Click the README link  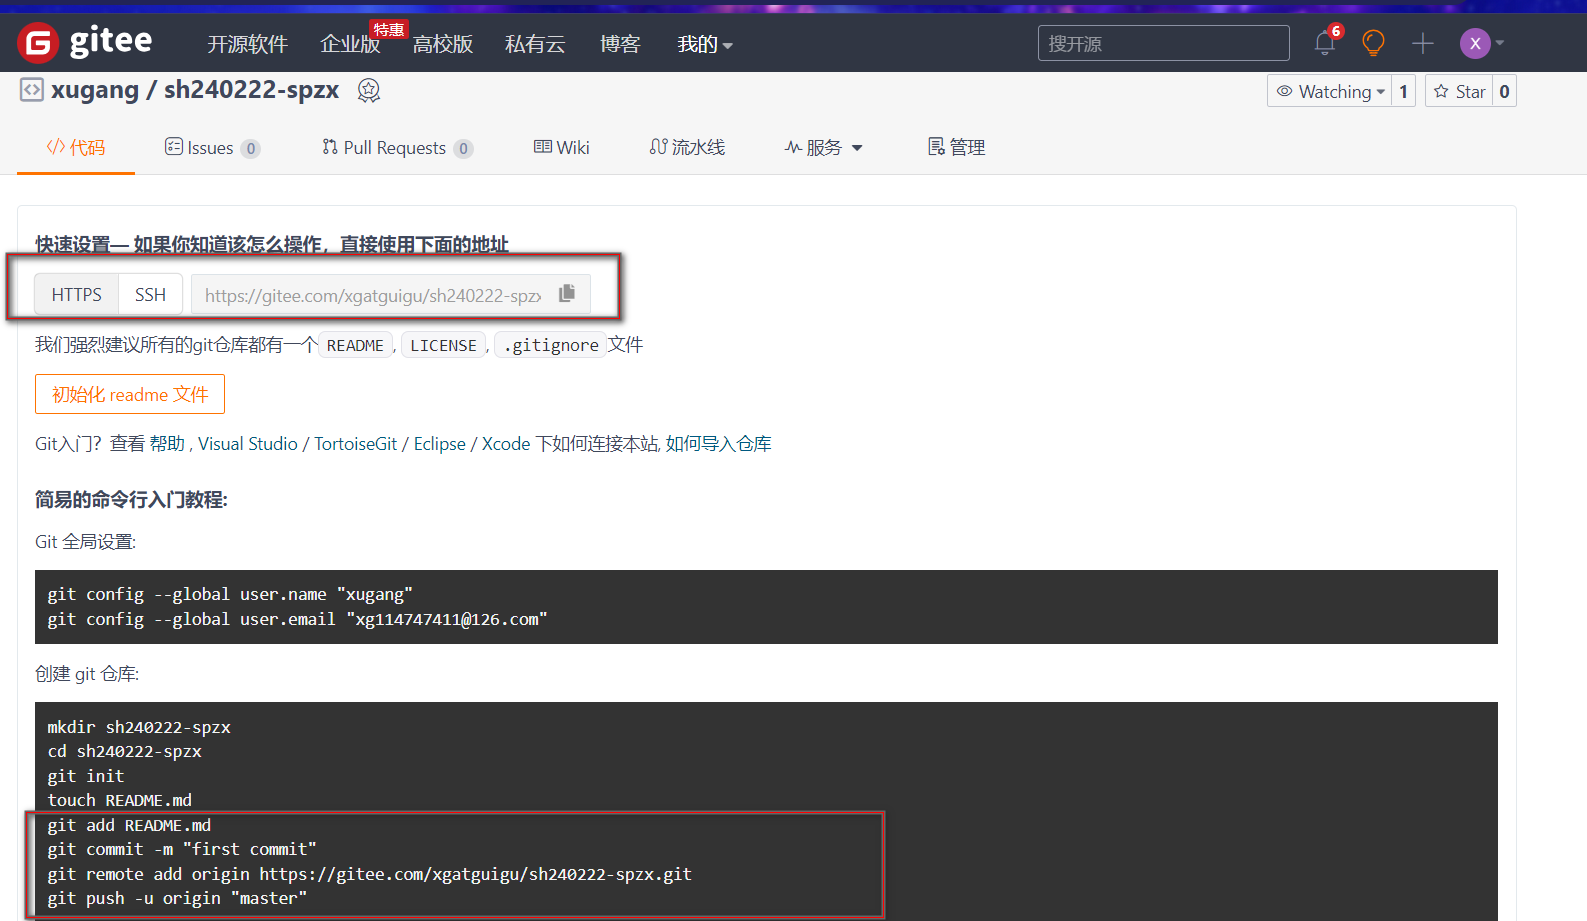click(x=355, y=345)
